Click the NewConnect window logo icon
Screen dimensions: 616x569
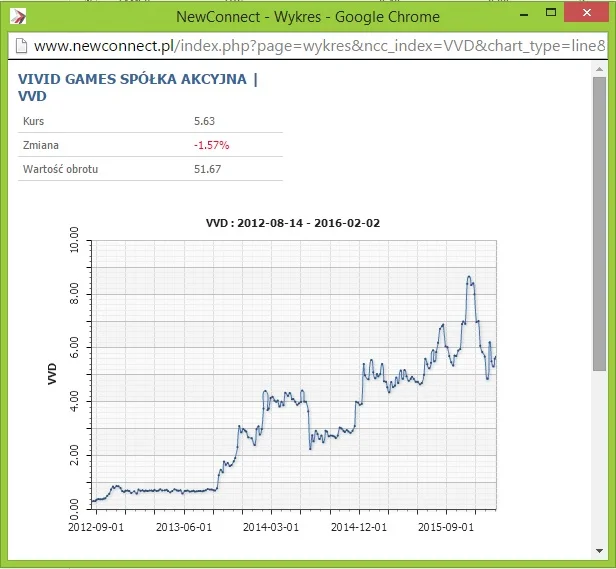coord(18,16)
